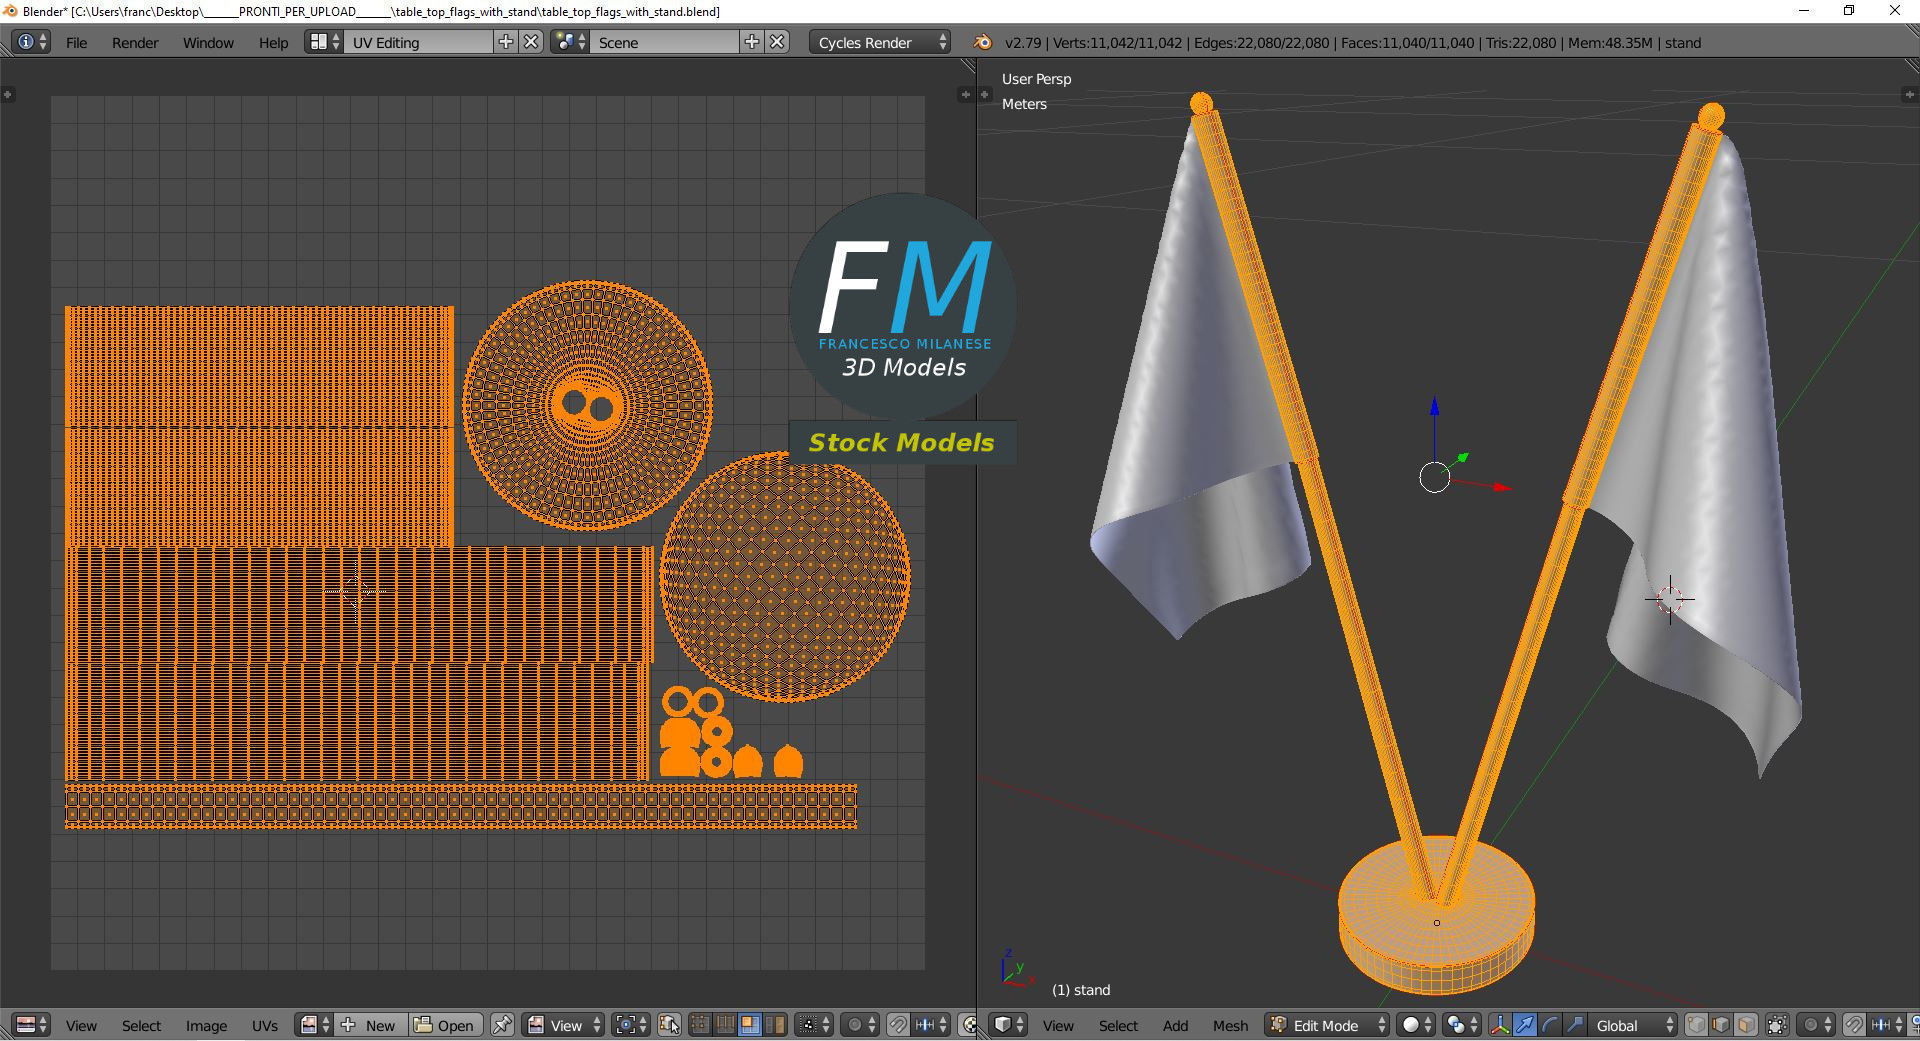The height and width of the screenshot is (1041, 1920).
Task: Open UV editor proportional editing selector
Action: (x=861, y=1025)
